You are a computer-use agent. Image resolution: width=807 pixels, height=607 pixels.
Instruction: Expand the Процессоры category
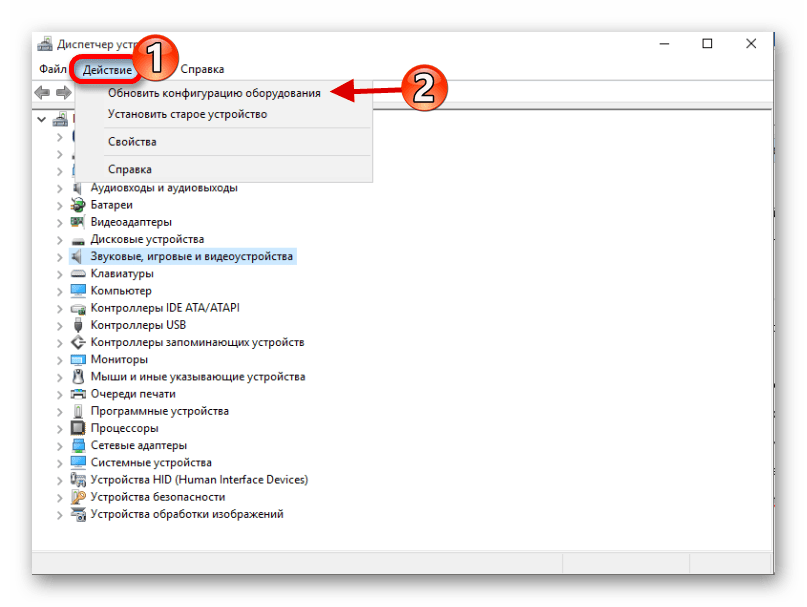60,429
